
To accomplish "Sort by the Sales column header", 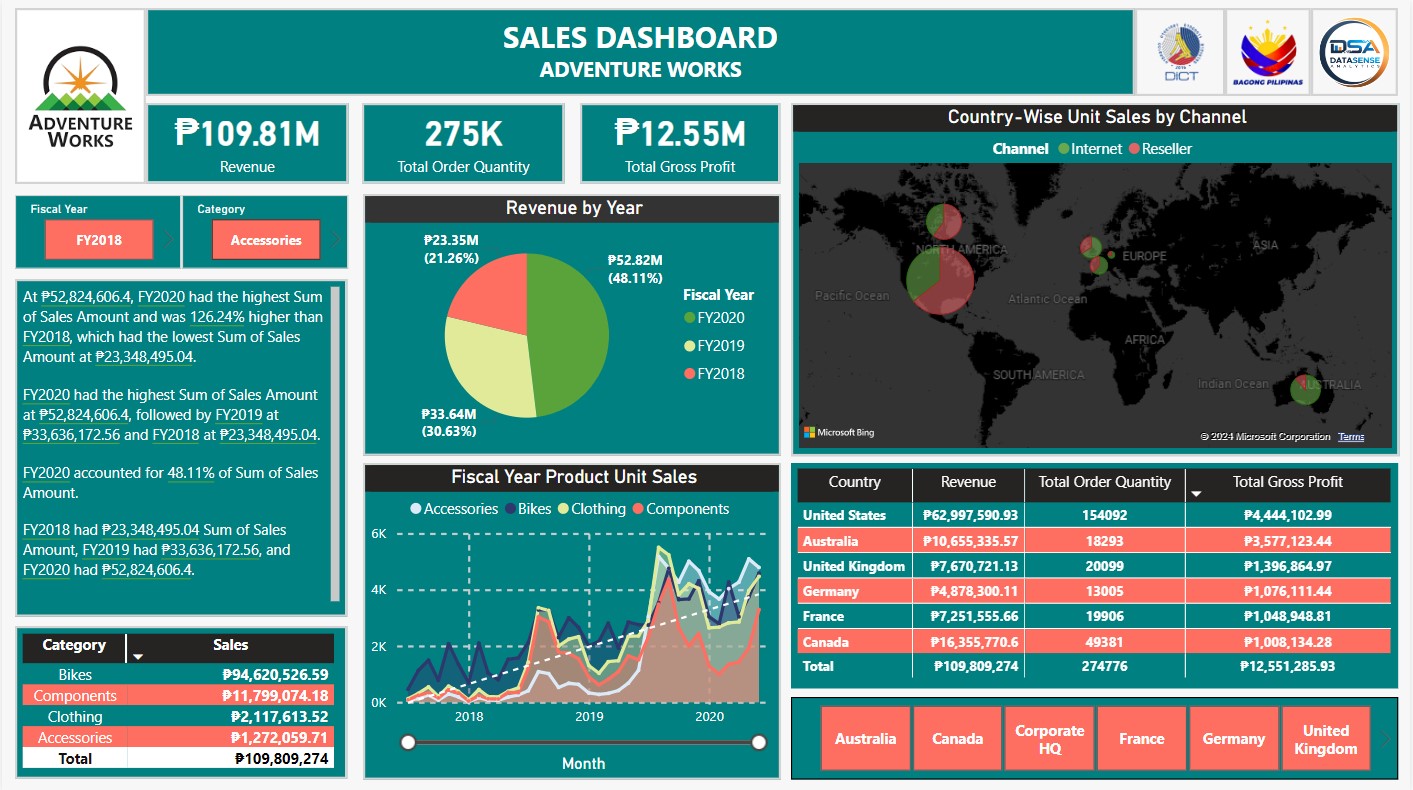I will pos(231,645).
